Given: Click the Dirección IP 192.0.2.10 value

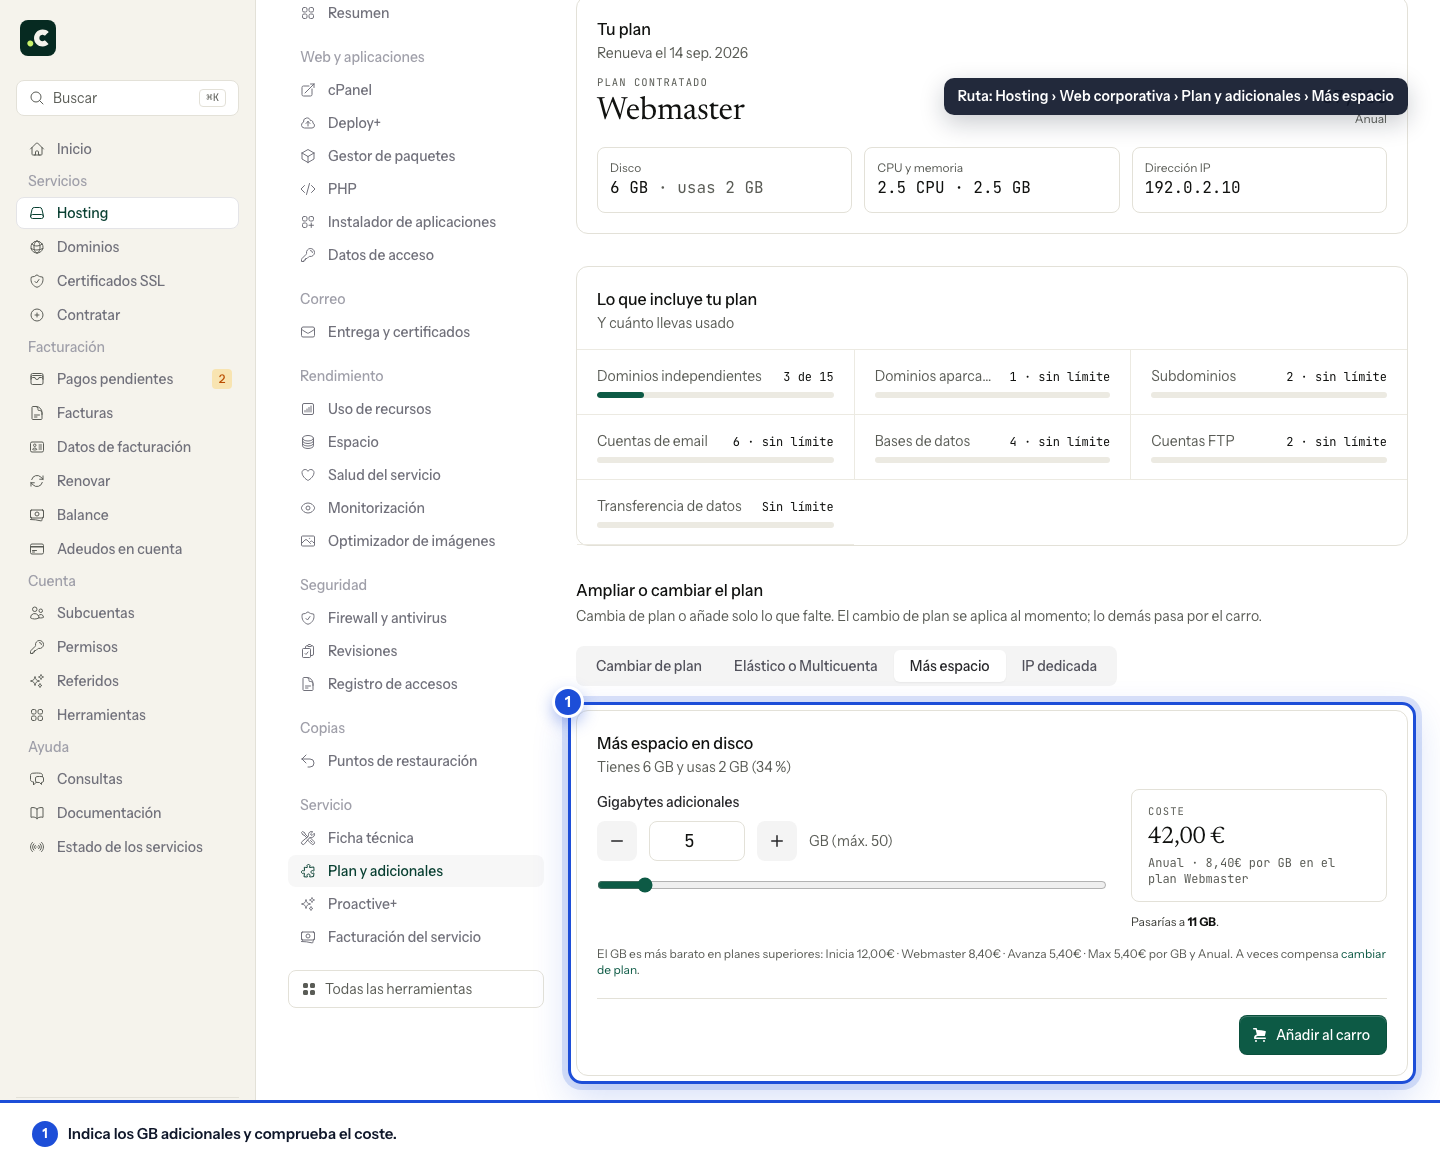Looking at the screenshot, I should (1192, 188).
